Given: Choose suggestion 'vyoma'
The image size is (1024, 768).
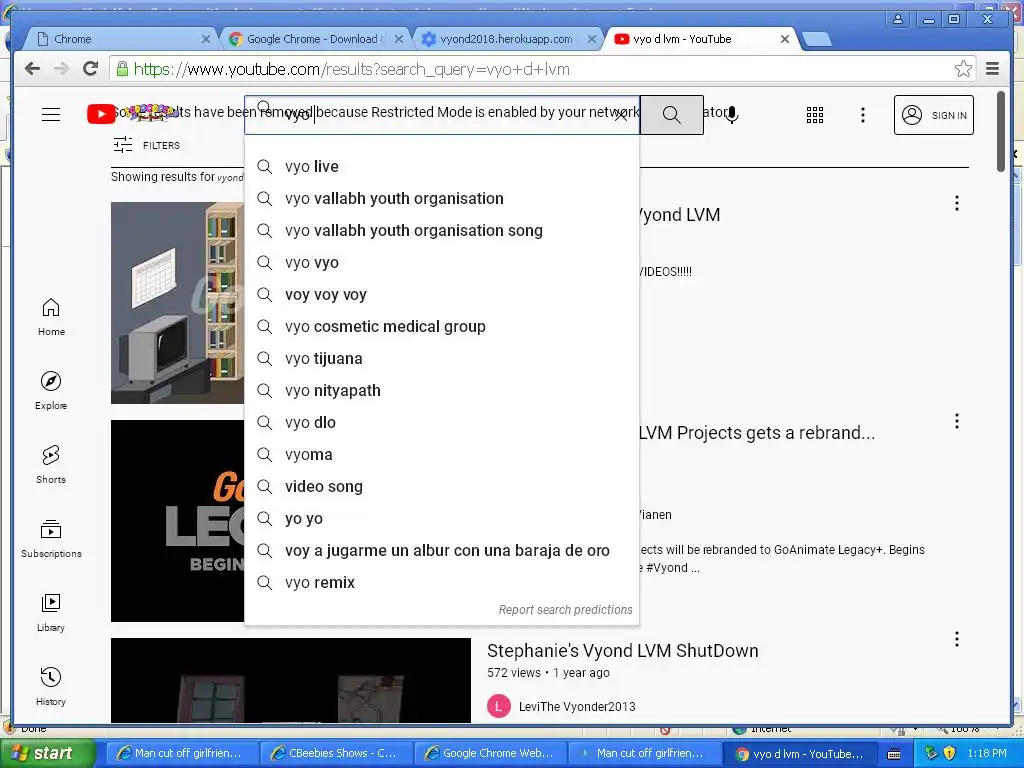Looking at the screenshot, I should click(x=441, y=455).
